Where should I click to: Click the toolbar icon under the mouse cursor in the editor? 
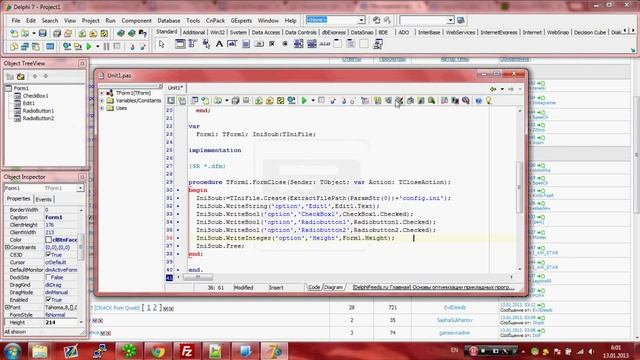pyautogui.click(x=399, y=100)
